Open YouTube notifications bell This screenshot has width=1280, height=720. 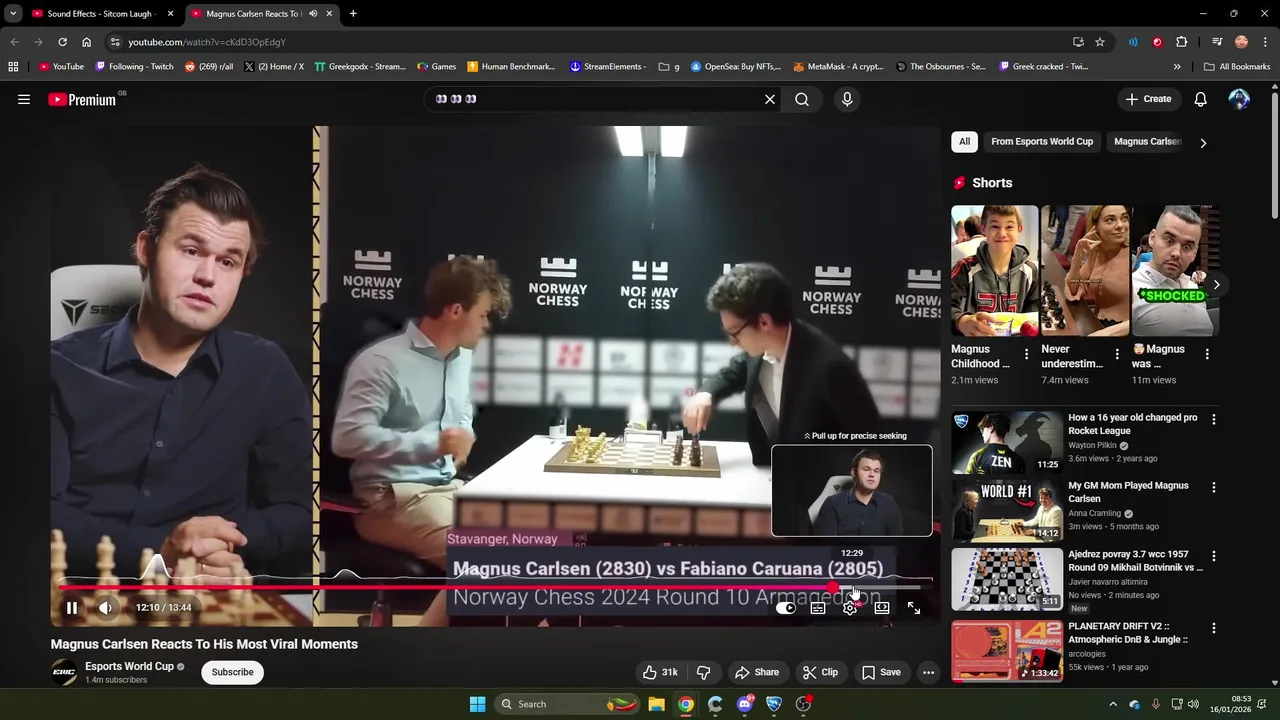[x=1201, y=99]
